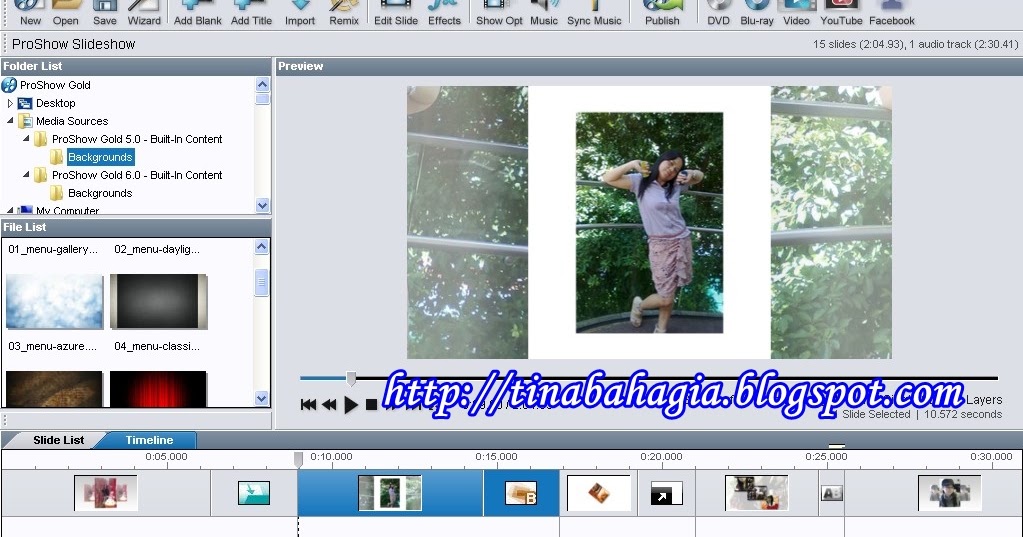The image size is (1023, 537).
Task: Open Edit Slide options
Action: coord(395,13)
